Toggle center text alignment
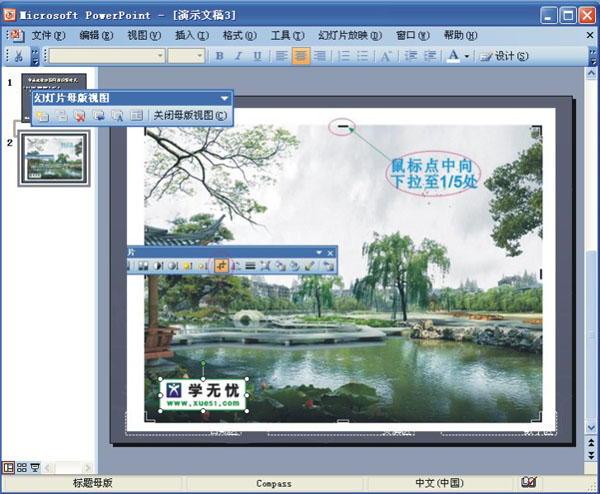This screenshot has height=494, width=600. [301, 56]
